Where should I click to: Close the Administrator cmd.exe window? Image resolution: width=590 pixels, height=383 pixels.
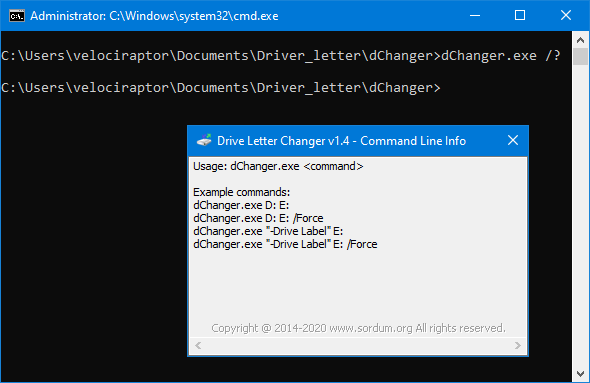pos(566,15)
